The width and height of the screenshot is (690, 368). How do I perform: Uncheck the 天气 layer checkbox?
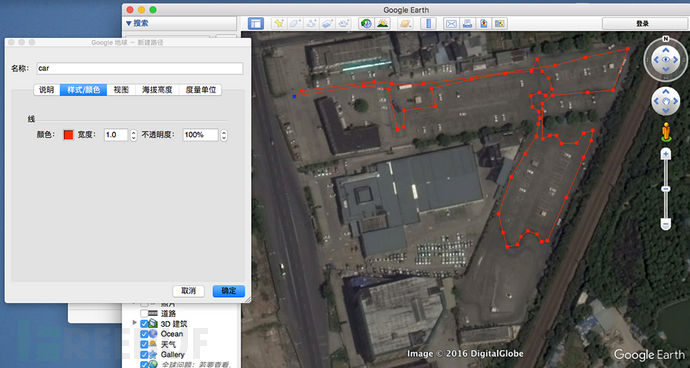point(144,344)
